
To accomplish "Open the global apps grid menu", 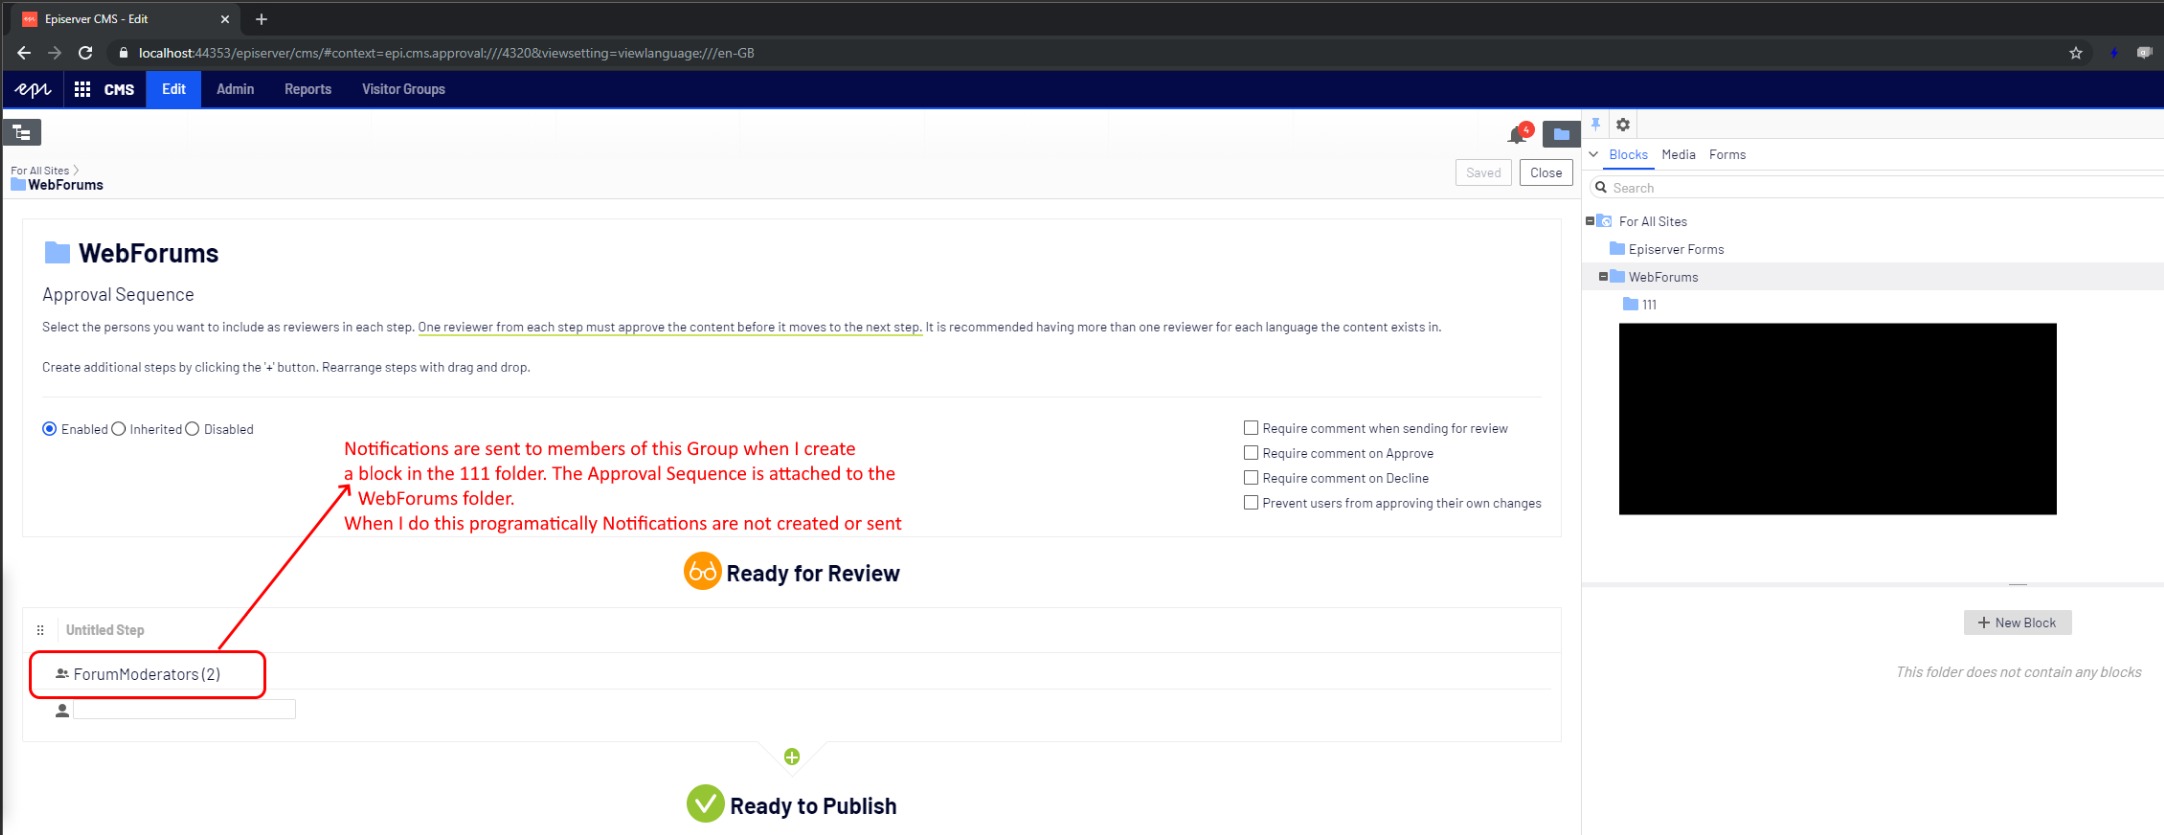I will pos(83,89).
